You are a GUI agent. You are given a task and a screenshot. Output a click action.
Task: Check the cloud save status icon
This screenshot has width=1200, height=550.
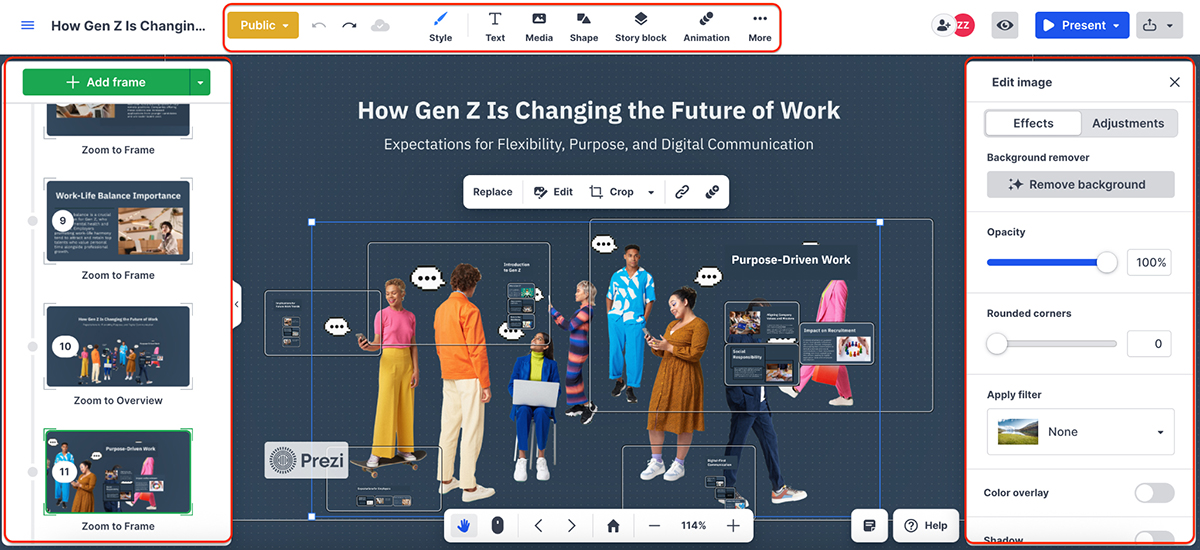click(x=380, y=25)
